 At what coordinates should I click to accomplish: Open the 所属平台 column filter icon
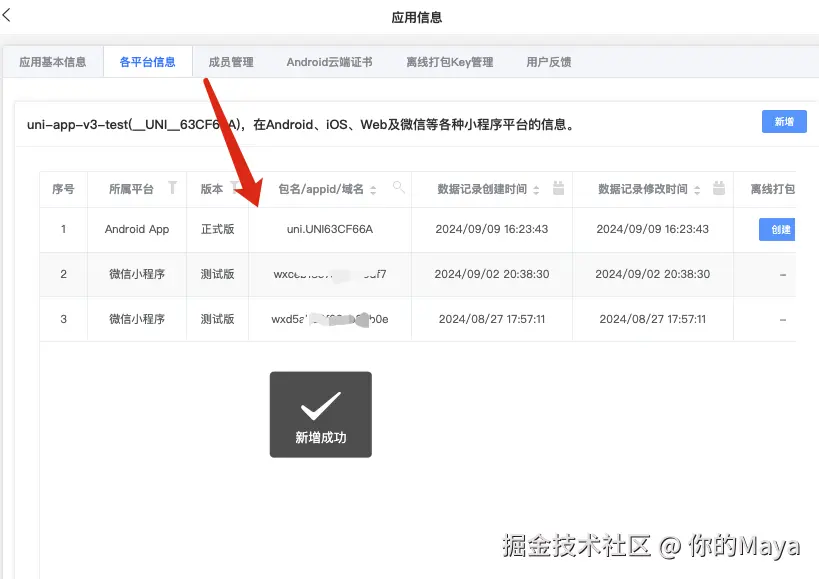(x=172, y=187)
